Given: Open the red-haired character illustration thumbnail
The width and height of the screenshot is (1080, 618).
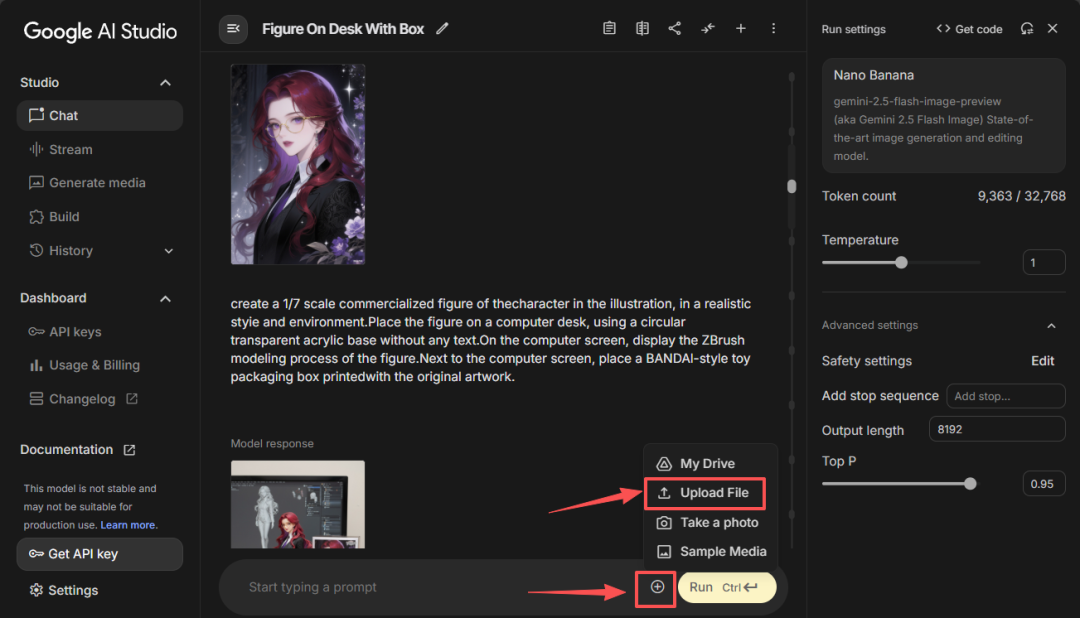Looking at the screenshot, I should point(298,165).
